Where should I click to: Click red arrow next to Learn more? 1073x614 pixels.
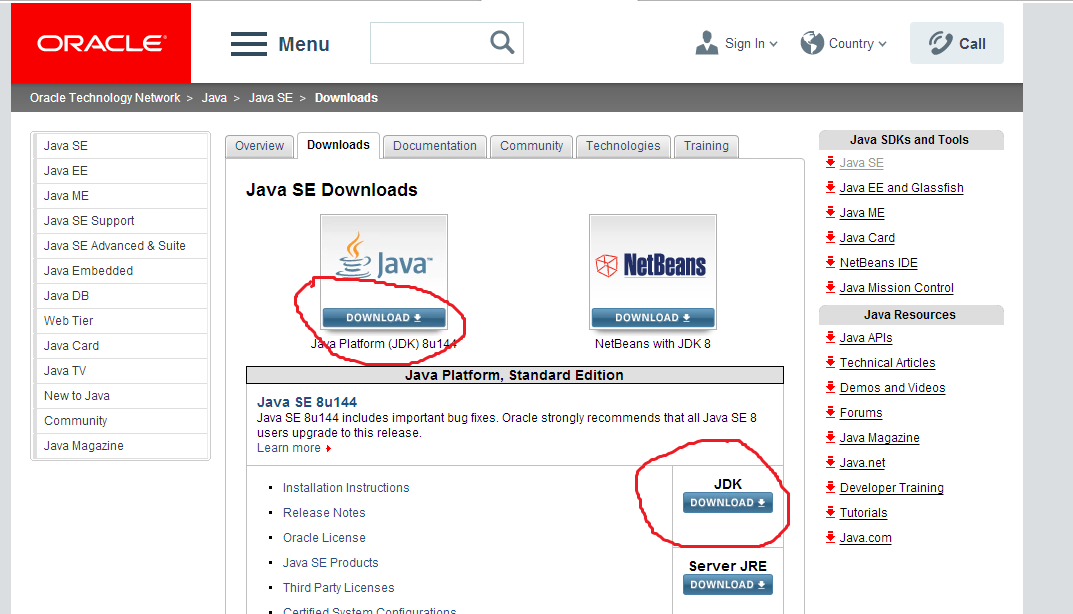pyautogui.click(x=328, y=448)
